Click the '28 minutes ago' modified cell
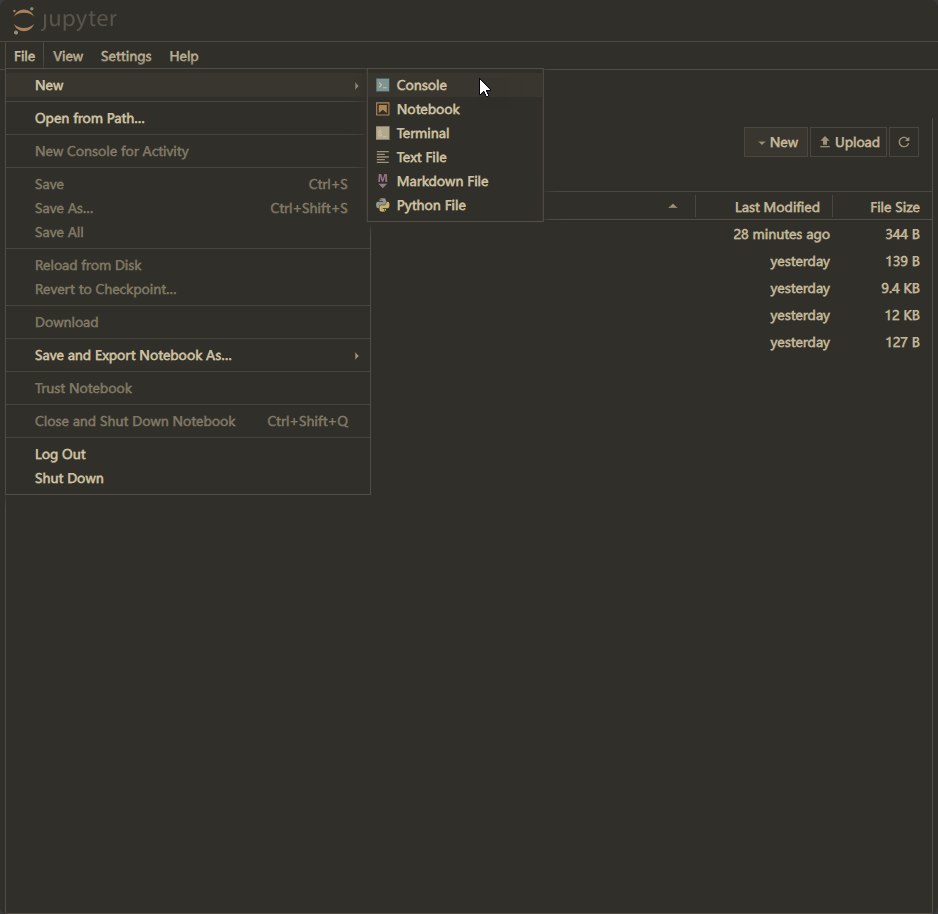This screenshot has width=938, height=914. pos(781,234)
